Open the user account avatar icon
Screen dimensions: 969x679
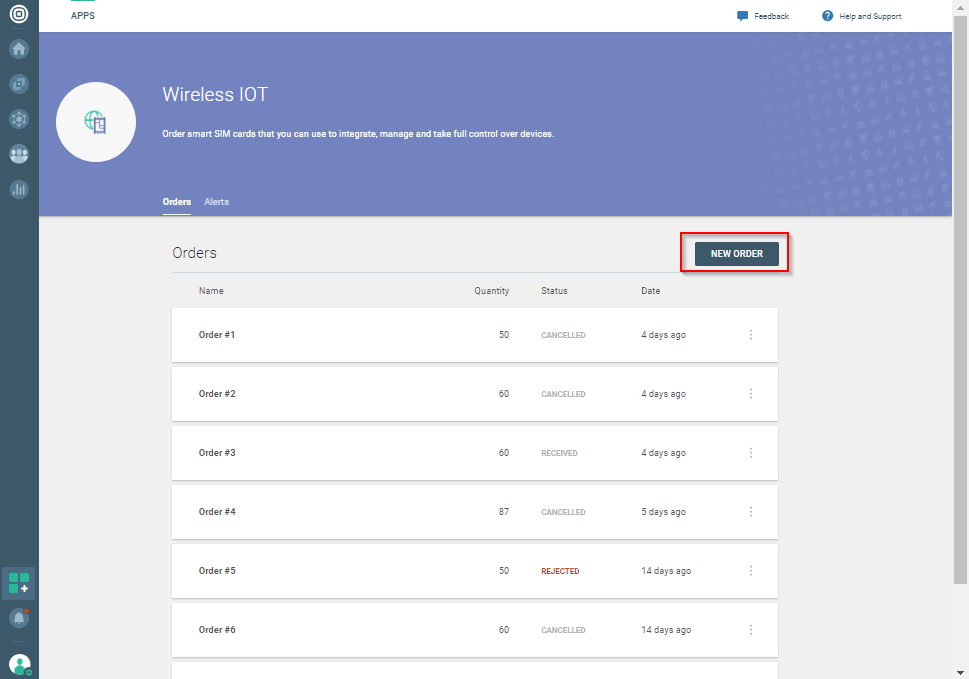point(19,663)
